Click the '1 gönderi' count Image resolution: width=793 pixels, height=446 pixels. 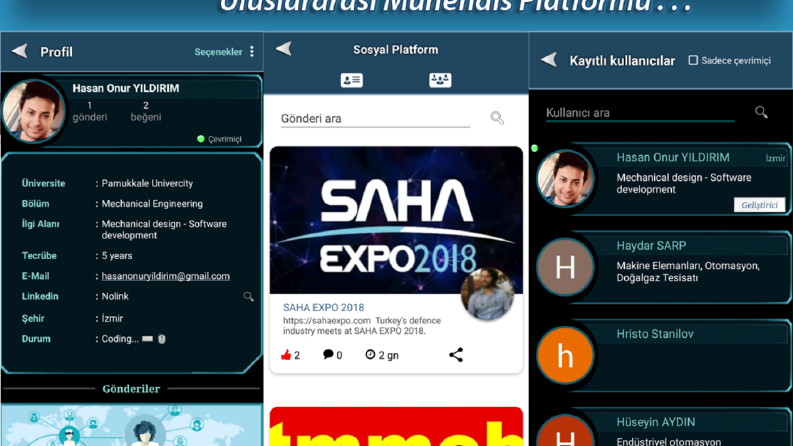click(x=90, y=111)
